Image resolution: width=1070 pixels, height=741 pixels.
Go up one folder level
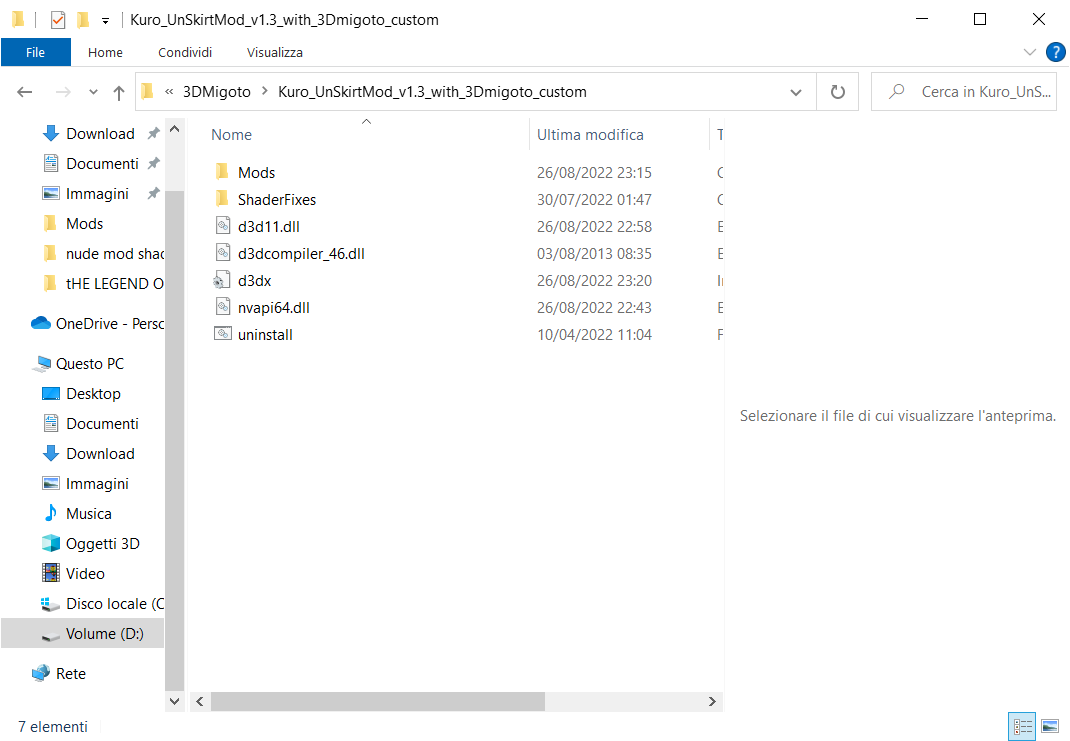point(119,92)
